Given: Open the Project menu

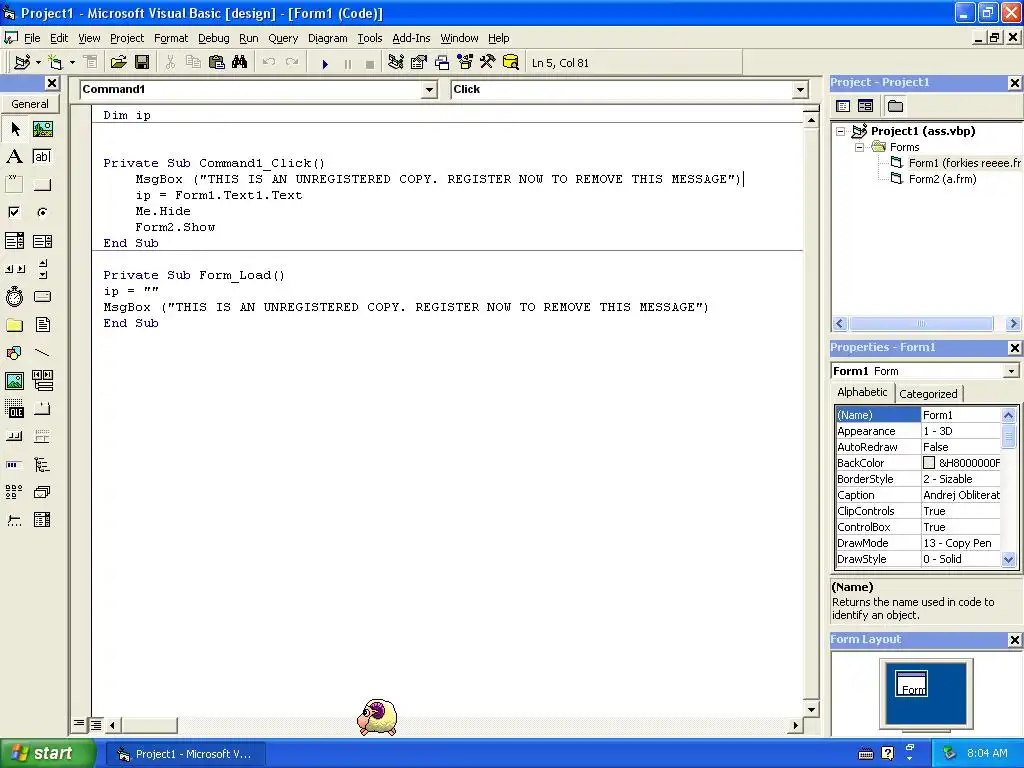Looking at the screenshot, I should click(x=127, y=38).
